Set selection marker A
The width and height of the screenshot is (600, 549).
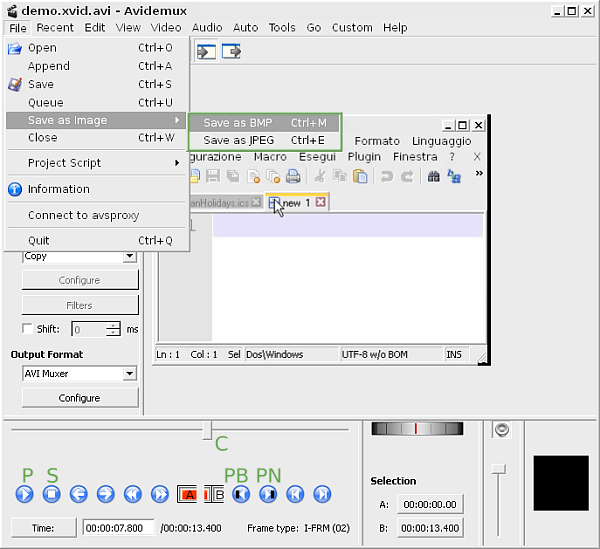pos(187,494)
